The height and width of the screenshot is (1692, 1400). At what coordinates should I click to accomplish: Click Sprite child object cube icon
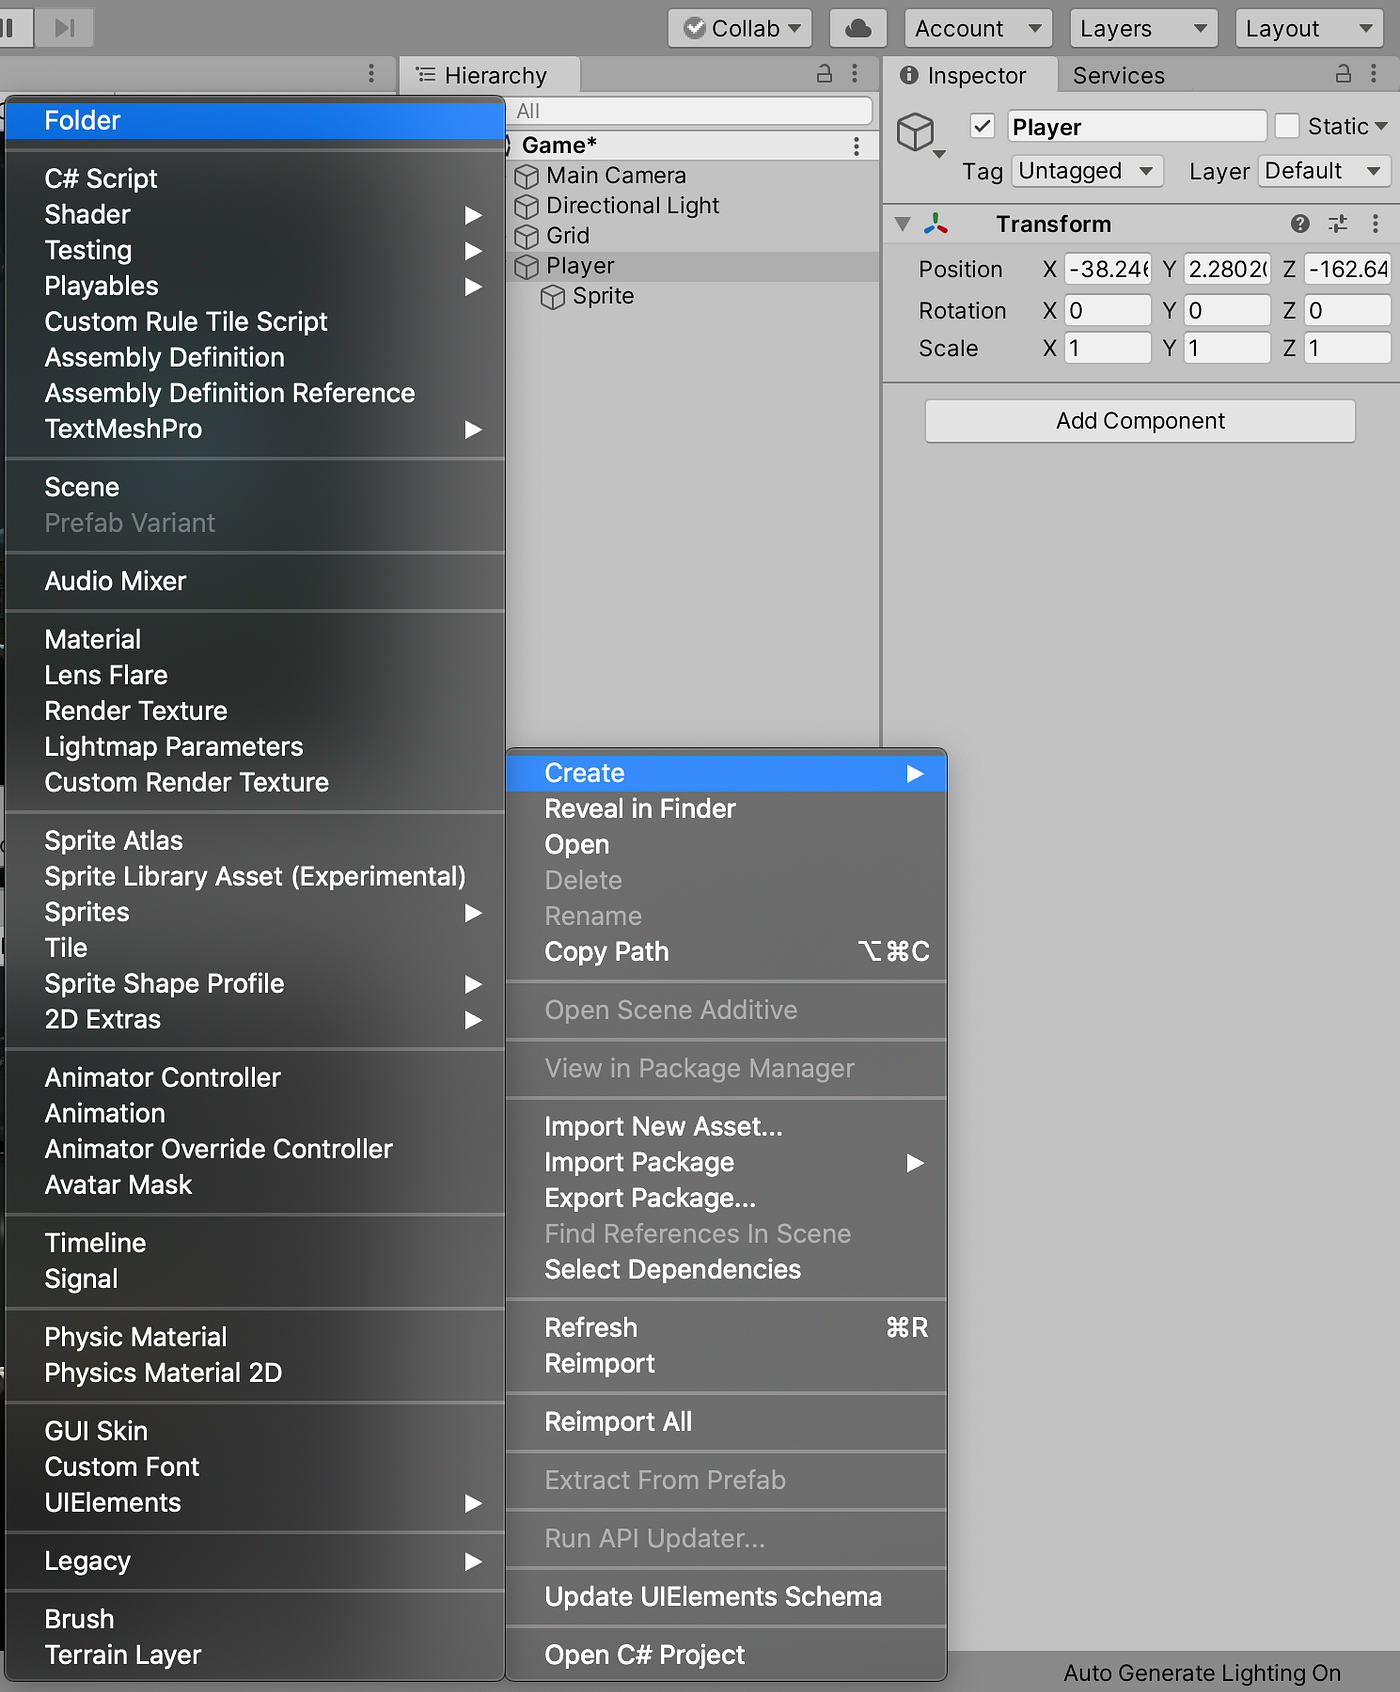click(552, 297)
